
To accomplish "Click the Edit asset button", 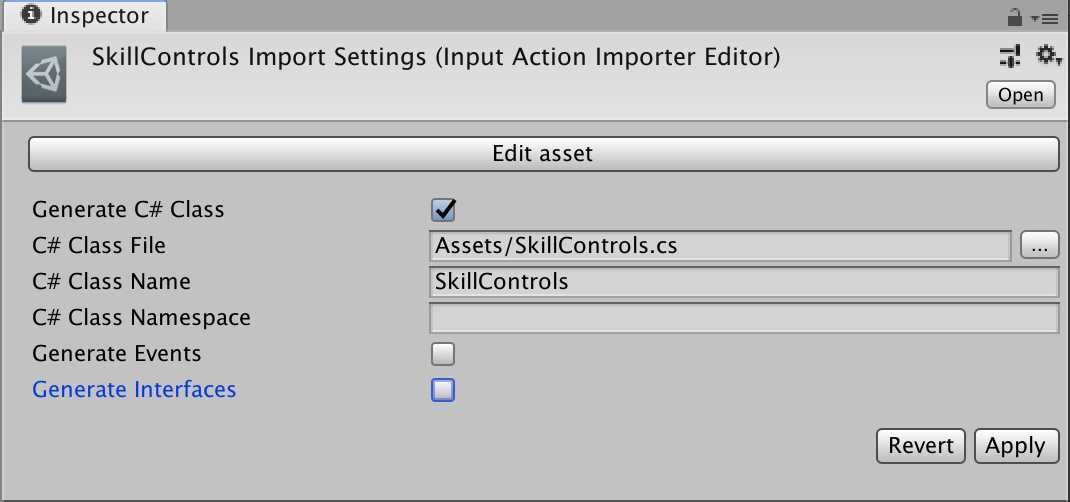I will [543, 153].
